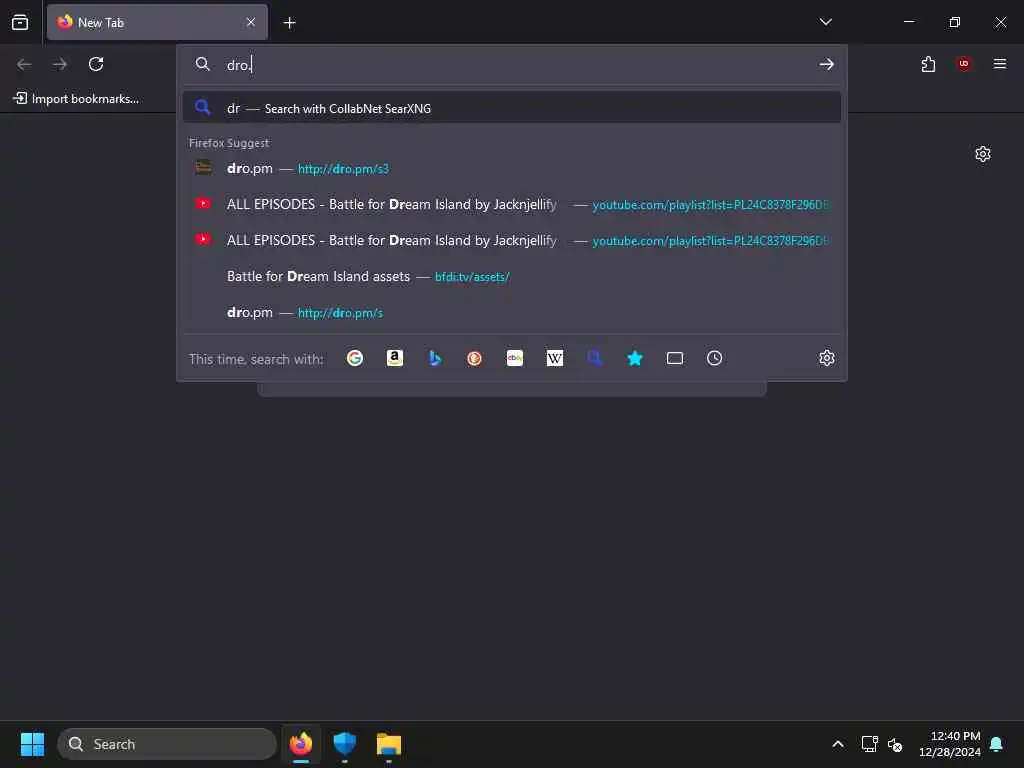Search this time with Bing
The height and width of the screenshot is (768, 1024).
pyautogui.click(x=434, y=358)
